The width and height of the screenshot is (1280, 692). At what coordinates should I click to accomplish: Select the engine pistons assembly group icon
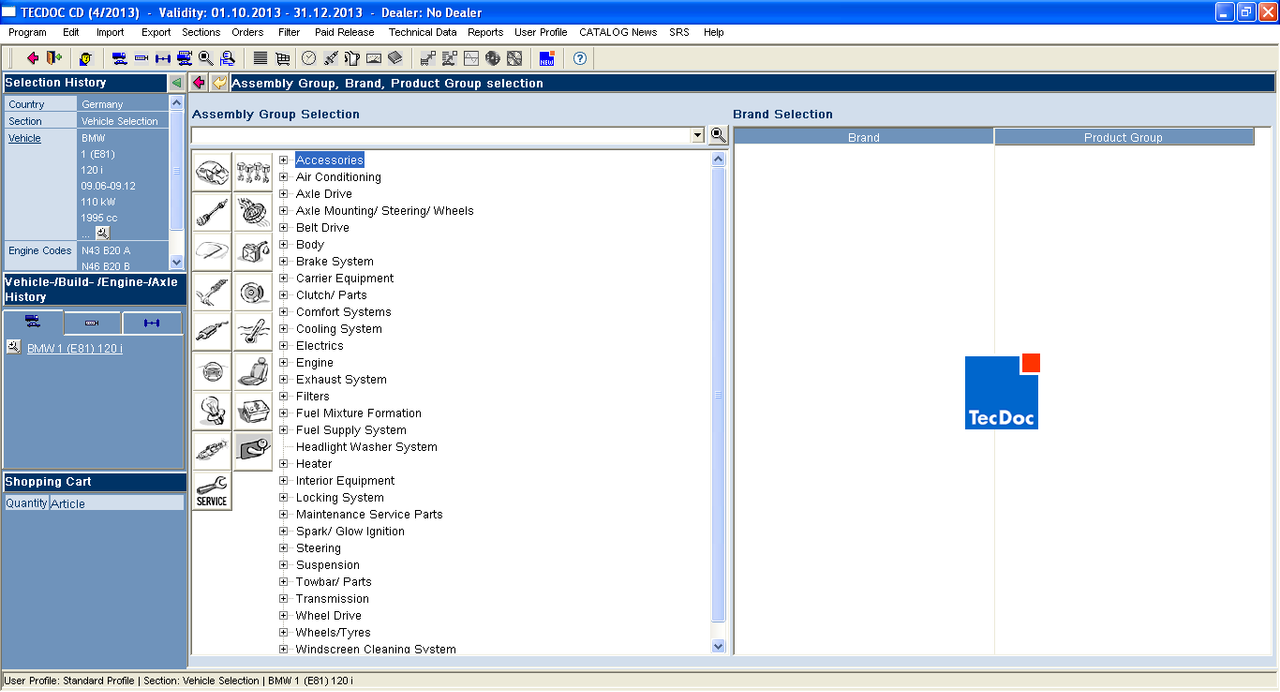click(x=253, y=171)
